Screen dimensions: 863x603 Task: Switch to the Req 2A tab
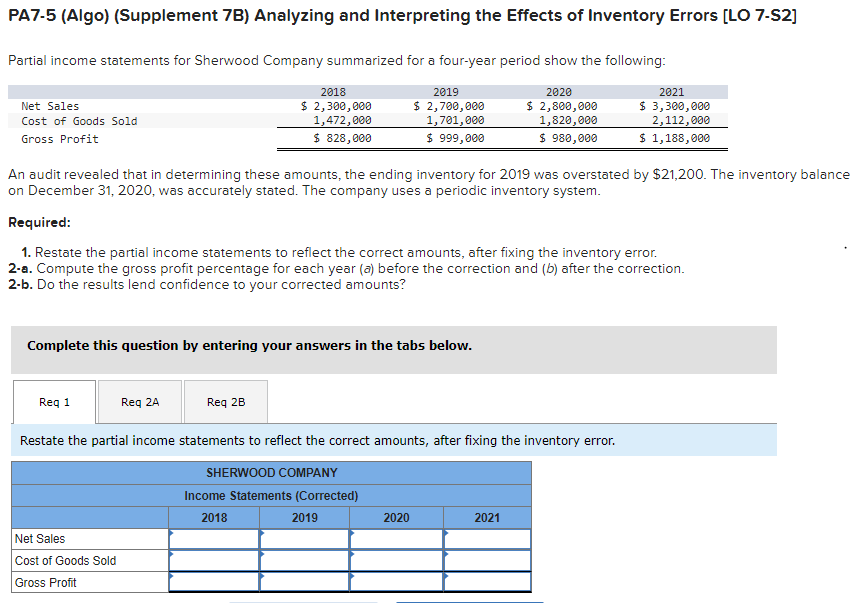pyautogui.click(x=139, y=401)
